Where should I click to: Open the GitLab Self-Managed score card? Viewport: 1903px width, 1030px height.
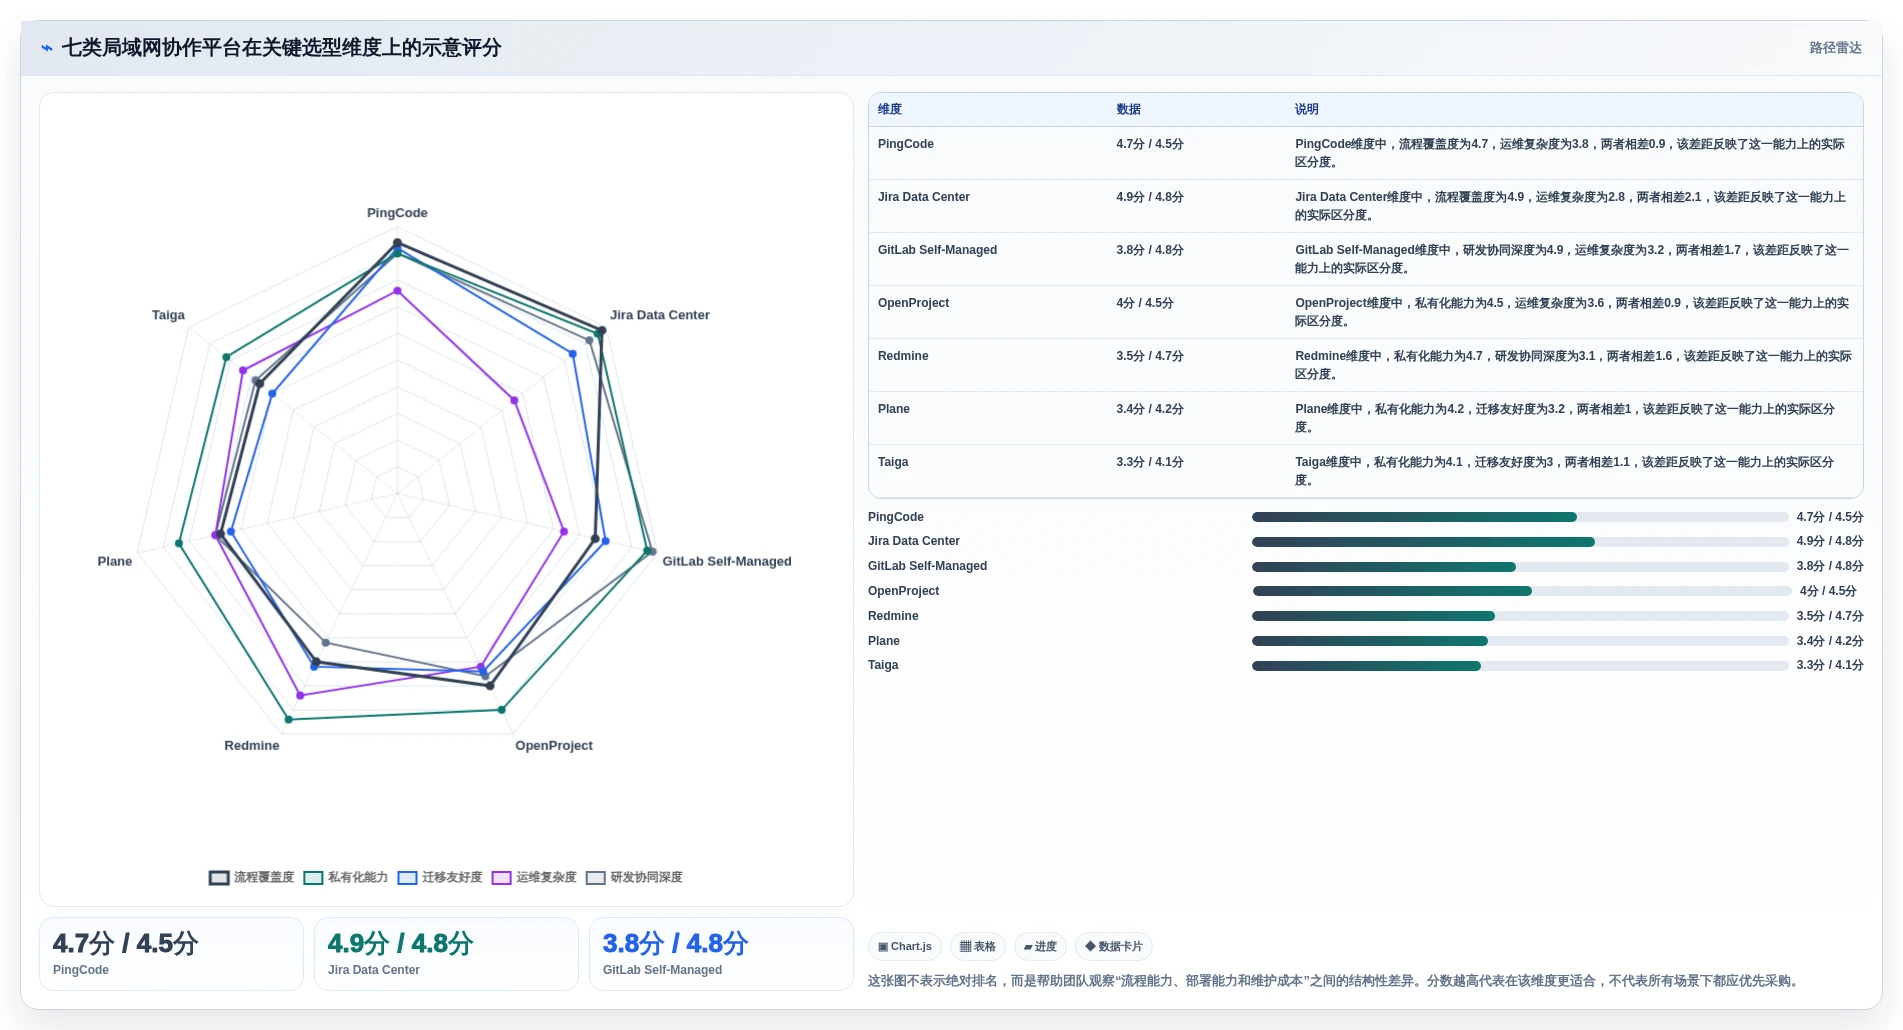pos(721,954)
